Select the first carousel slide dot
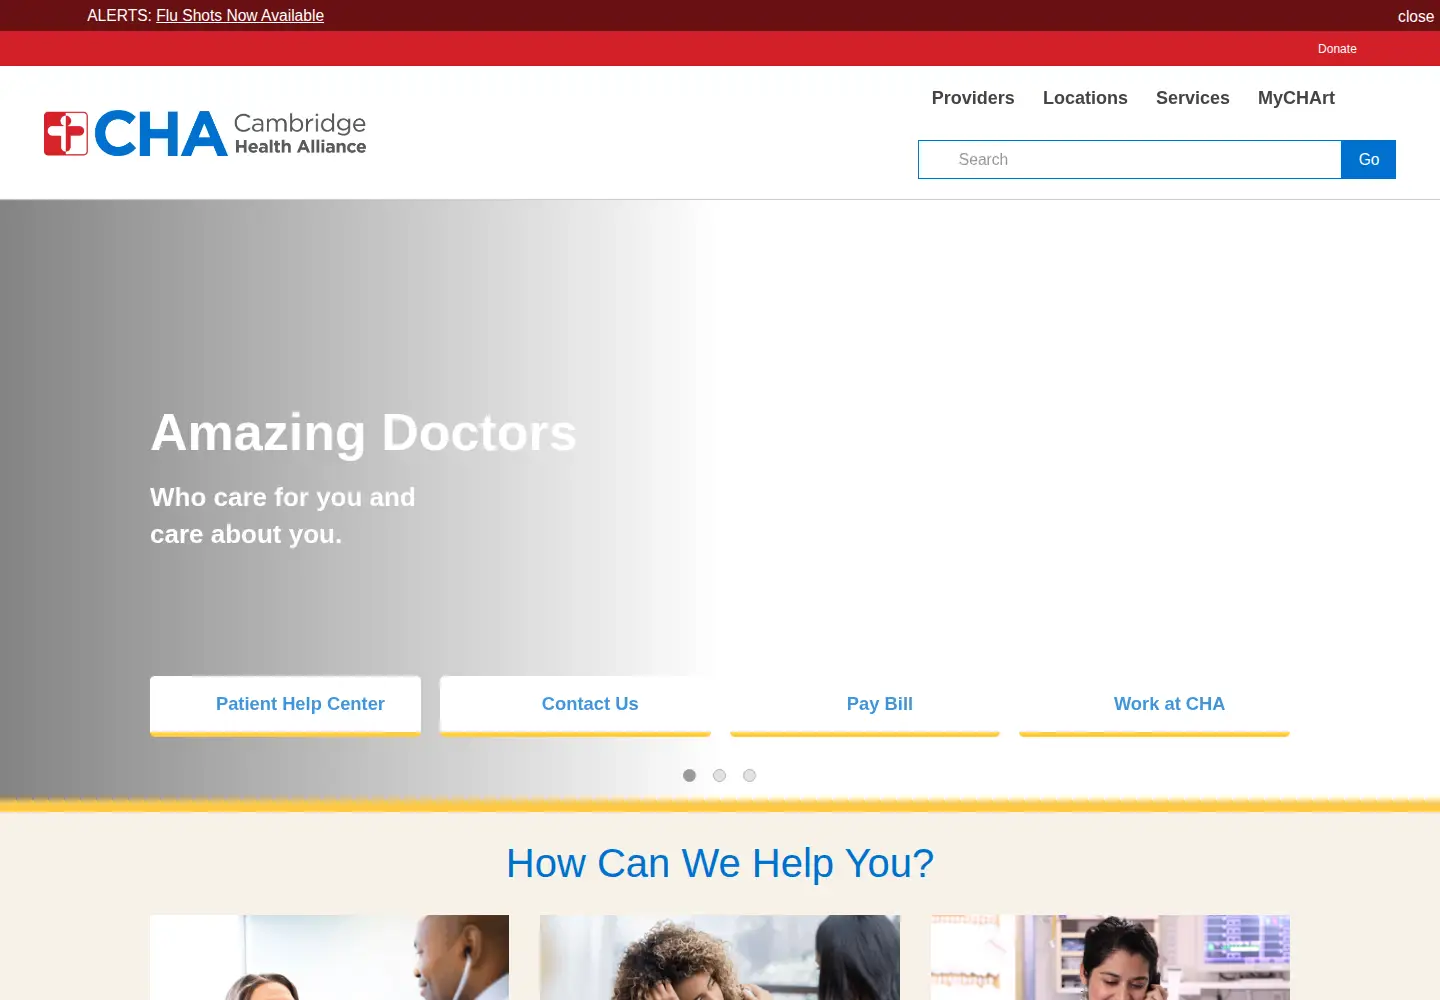 point(689,775)
